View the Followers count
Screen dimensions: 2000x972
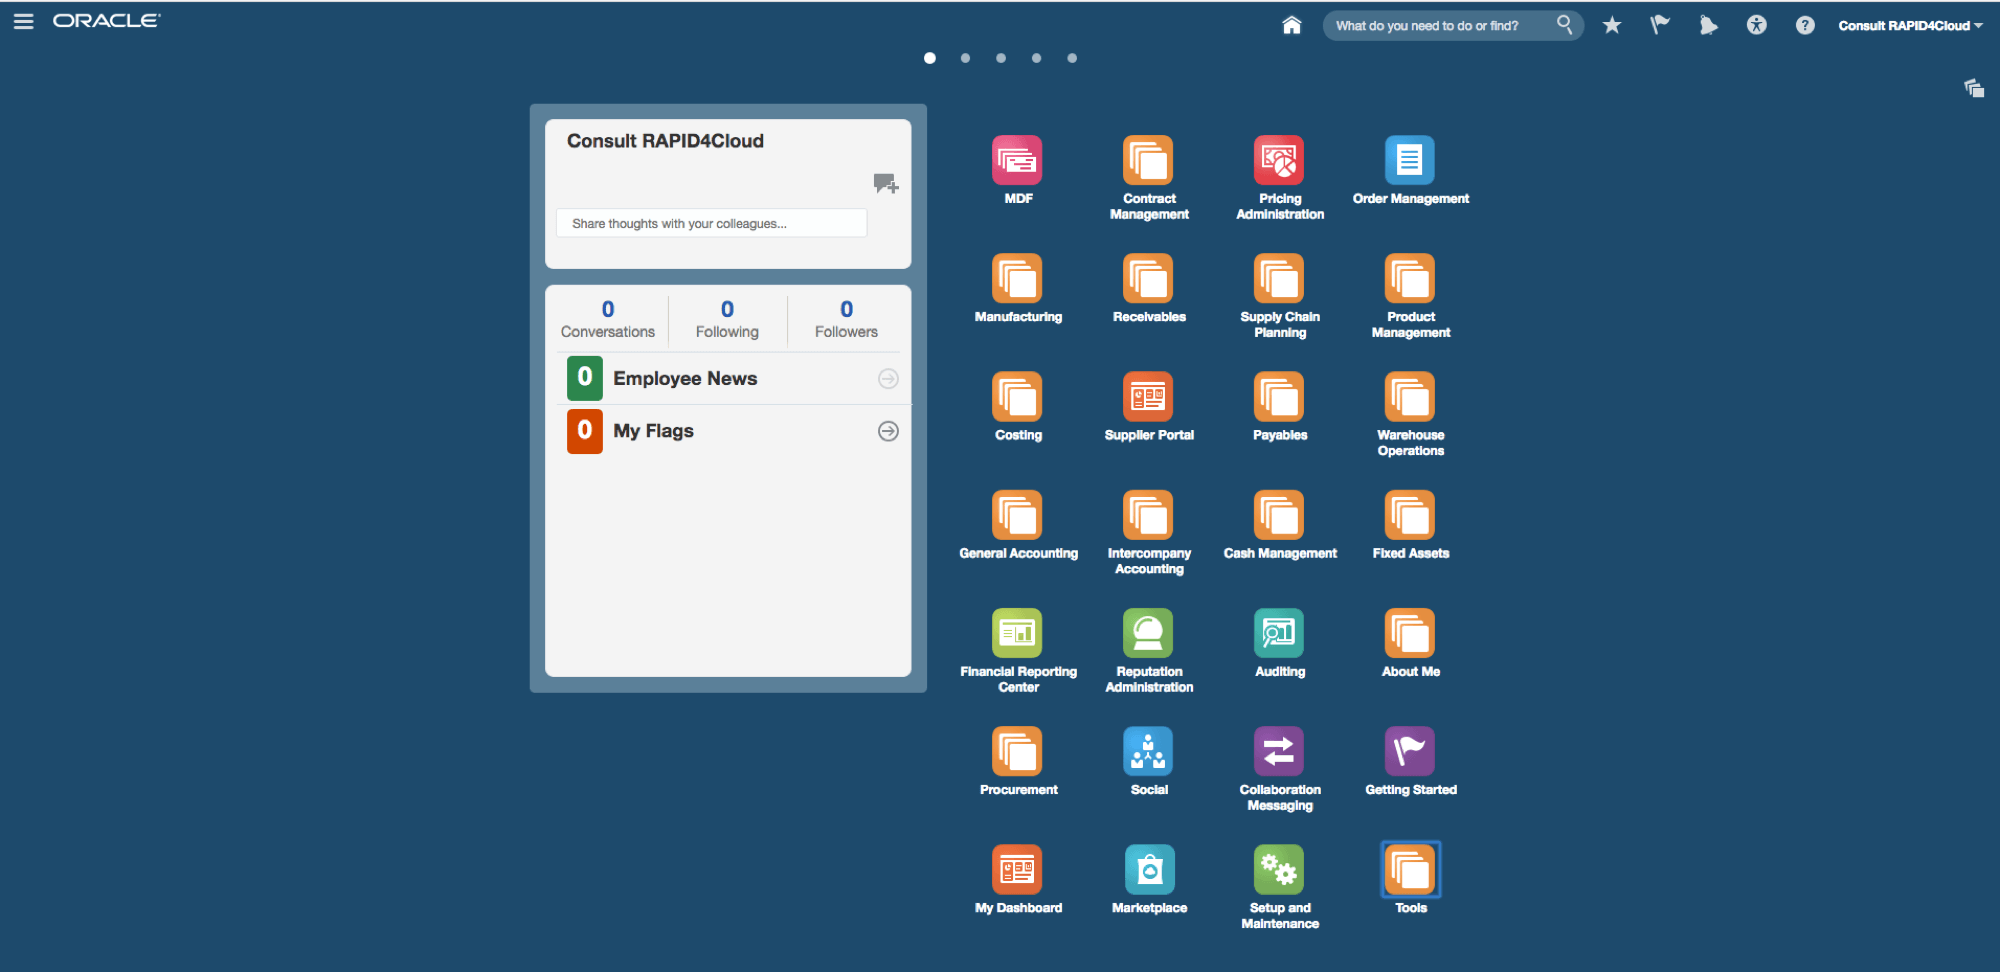(x=846, y=320)
